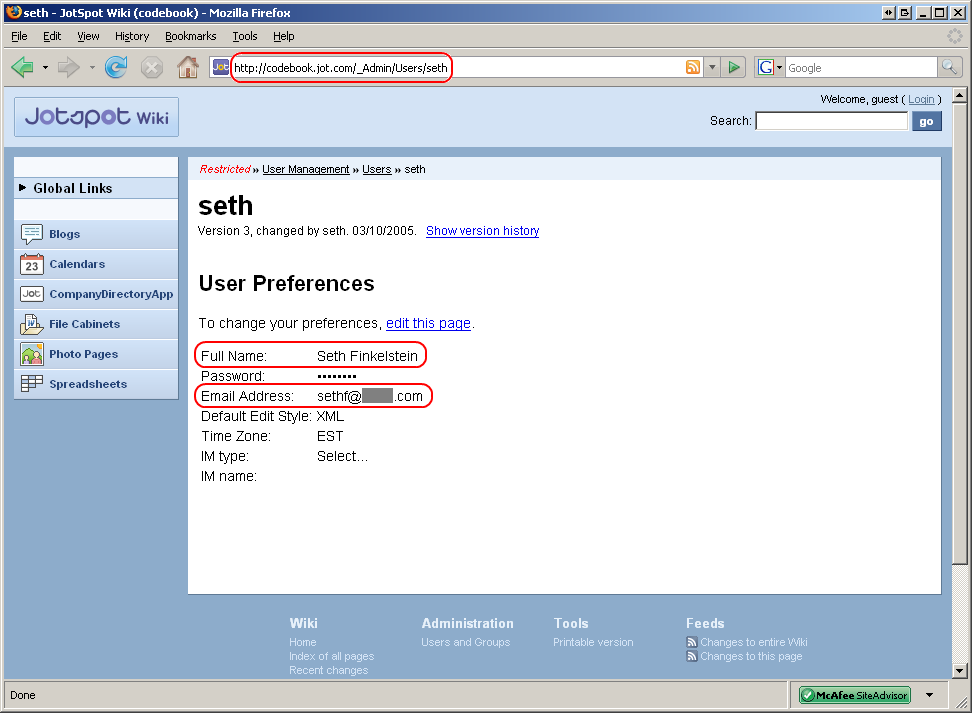Click the CompanyDirectoryApp Jot icon
Screen dimensions: 972x713
coord(32,294)
